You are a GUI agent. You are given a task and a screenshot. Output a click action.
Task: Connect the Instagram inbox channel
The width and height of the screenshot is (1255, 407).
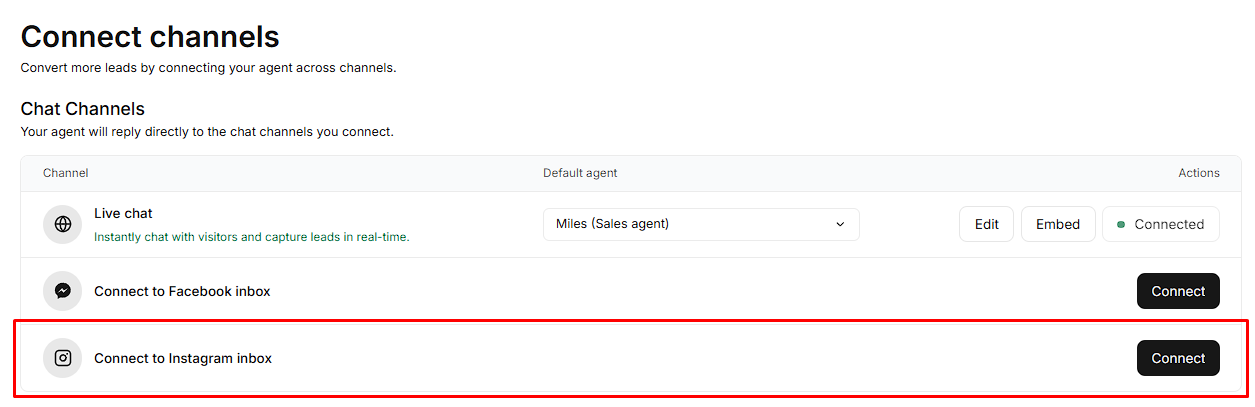1178,358
